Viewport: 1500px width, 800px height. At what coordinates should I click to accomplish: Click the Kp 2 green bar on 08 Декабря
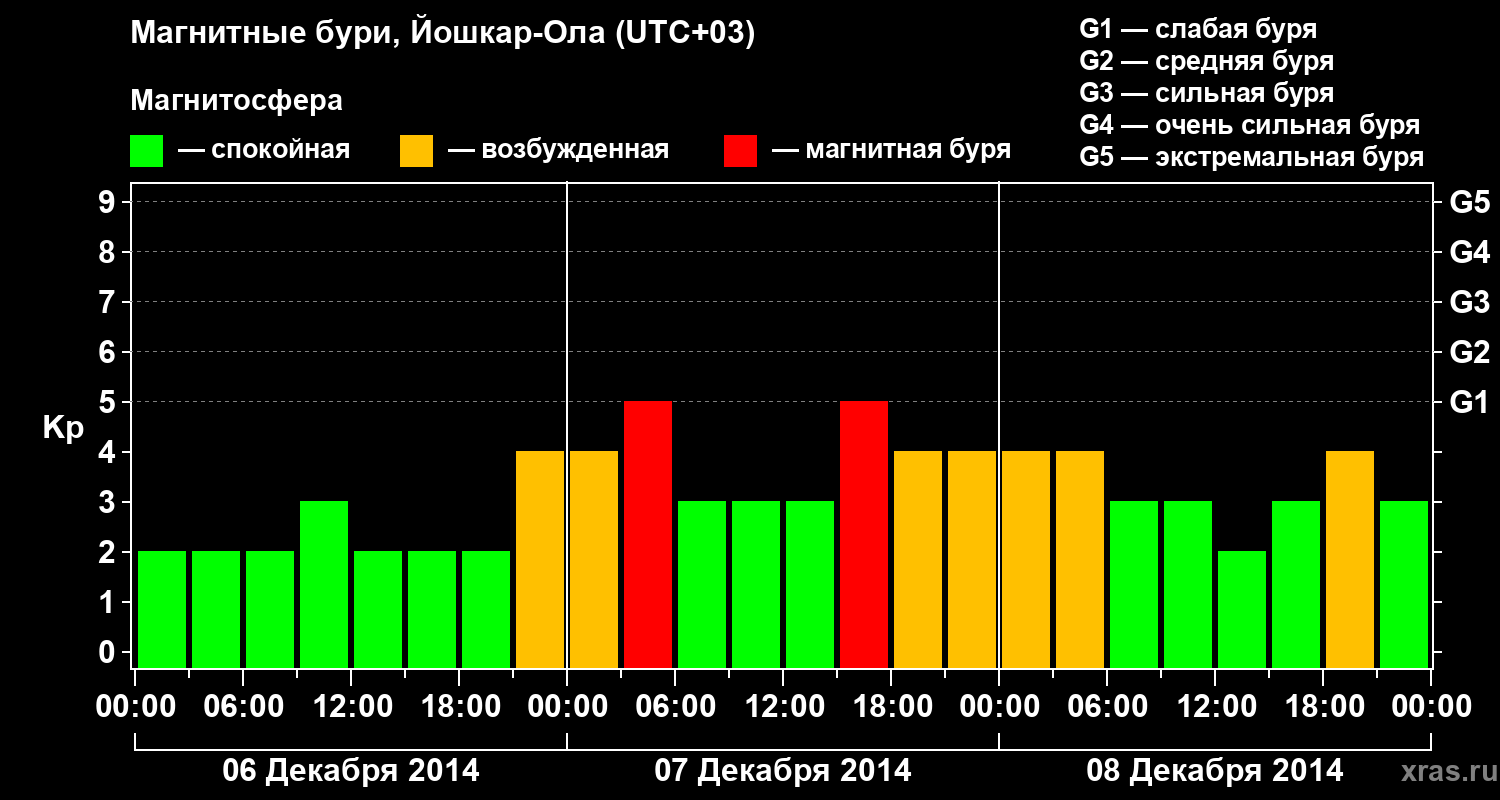(x=1242, y=610)
